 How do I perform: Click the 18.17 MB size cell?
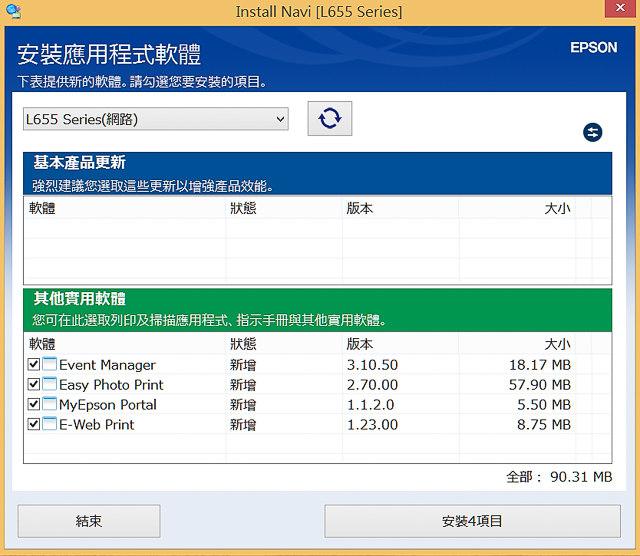(540, 365)
